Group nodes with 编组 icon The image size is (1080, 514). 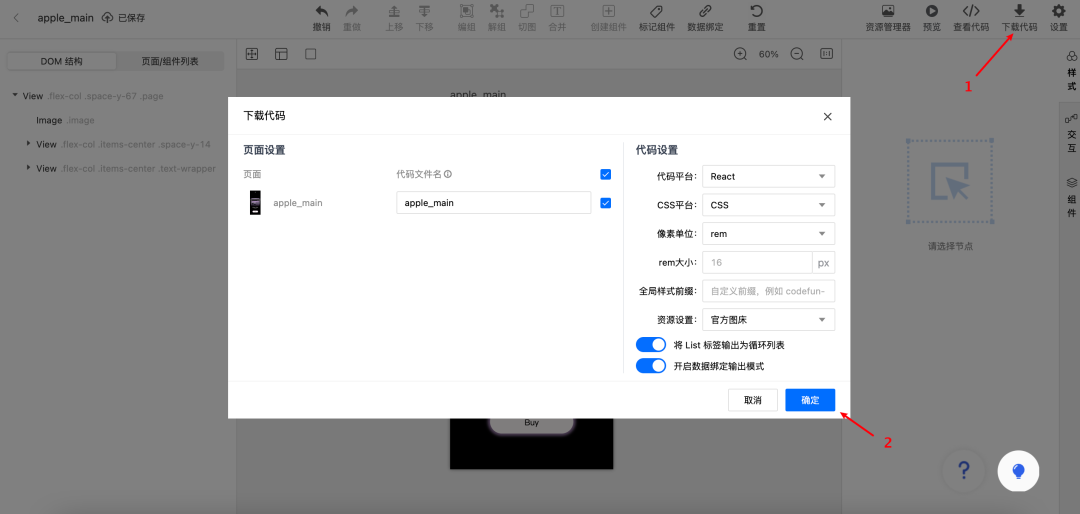[x=466, y=11]
